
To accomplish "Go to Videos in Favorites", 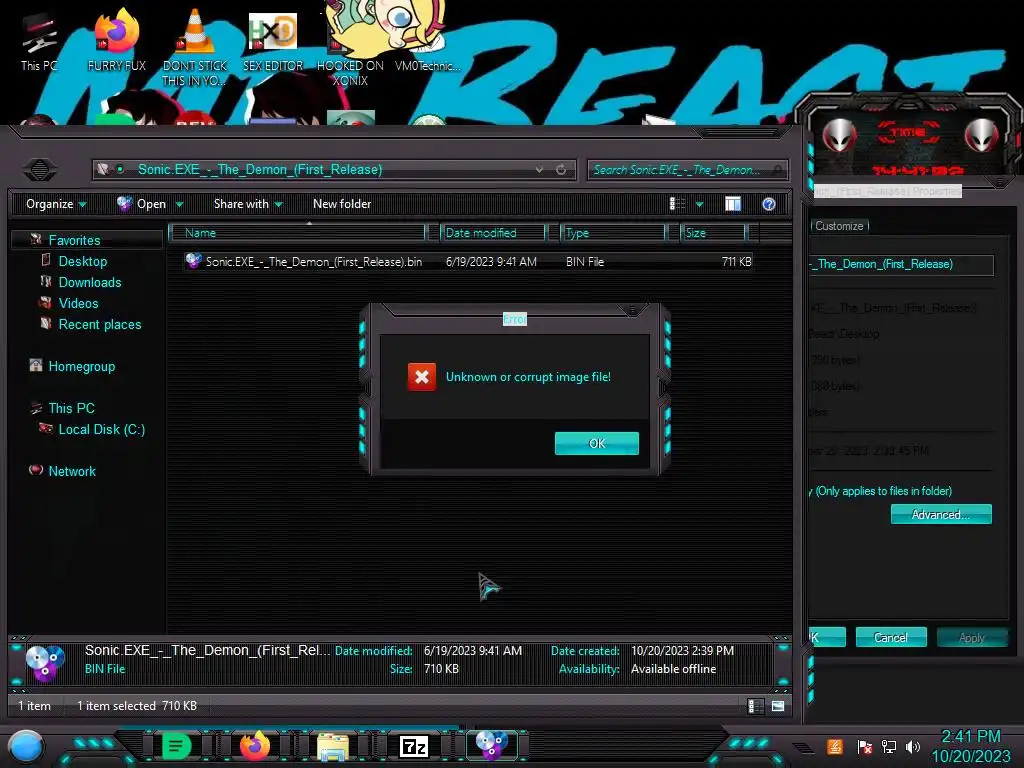I will click(x=78, y=303).
